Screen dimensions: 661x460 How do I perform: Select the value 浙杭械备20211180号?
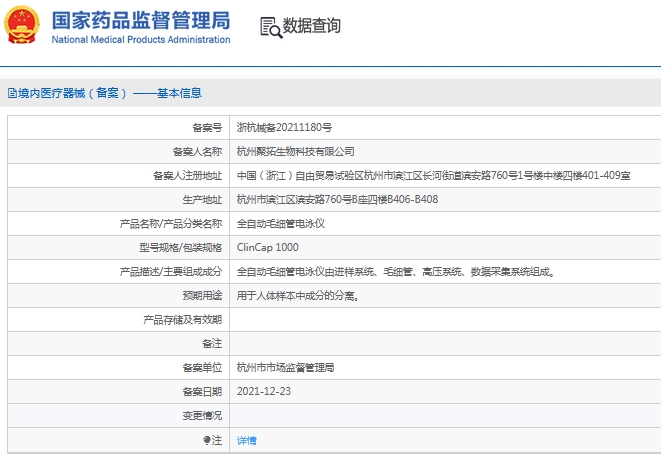tap(284, 127)
